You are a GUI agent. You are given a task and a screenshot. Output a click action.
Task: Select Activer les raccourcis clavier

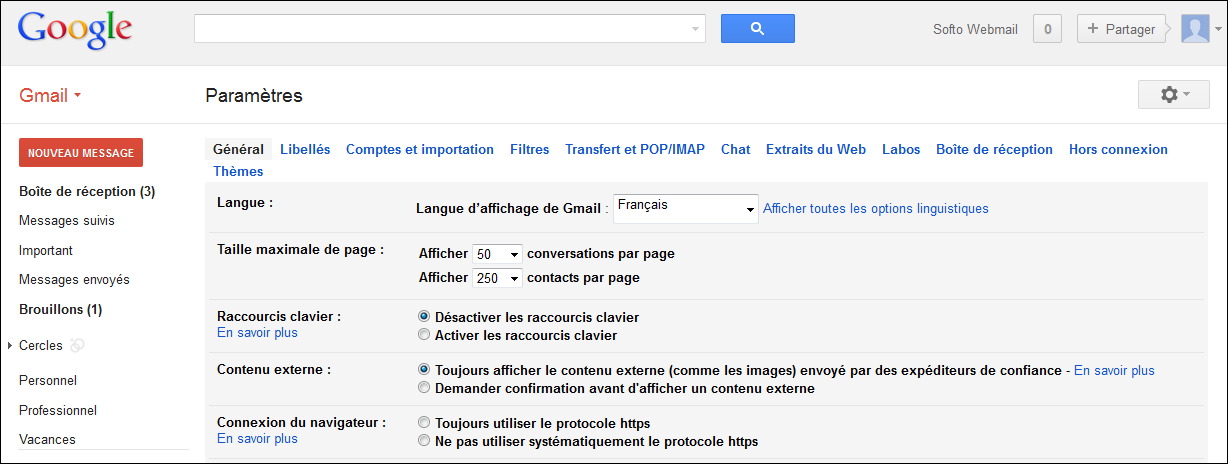[x=424, y=335]
